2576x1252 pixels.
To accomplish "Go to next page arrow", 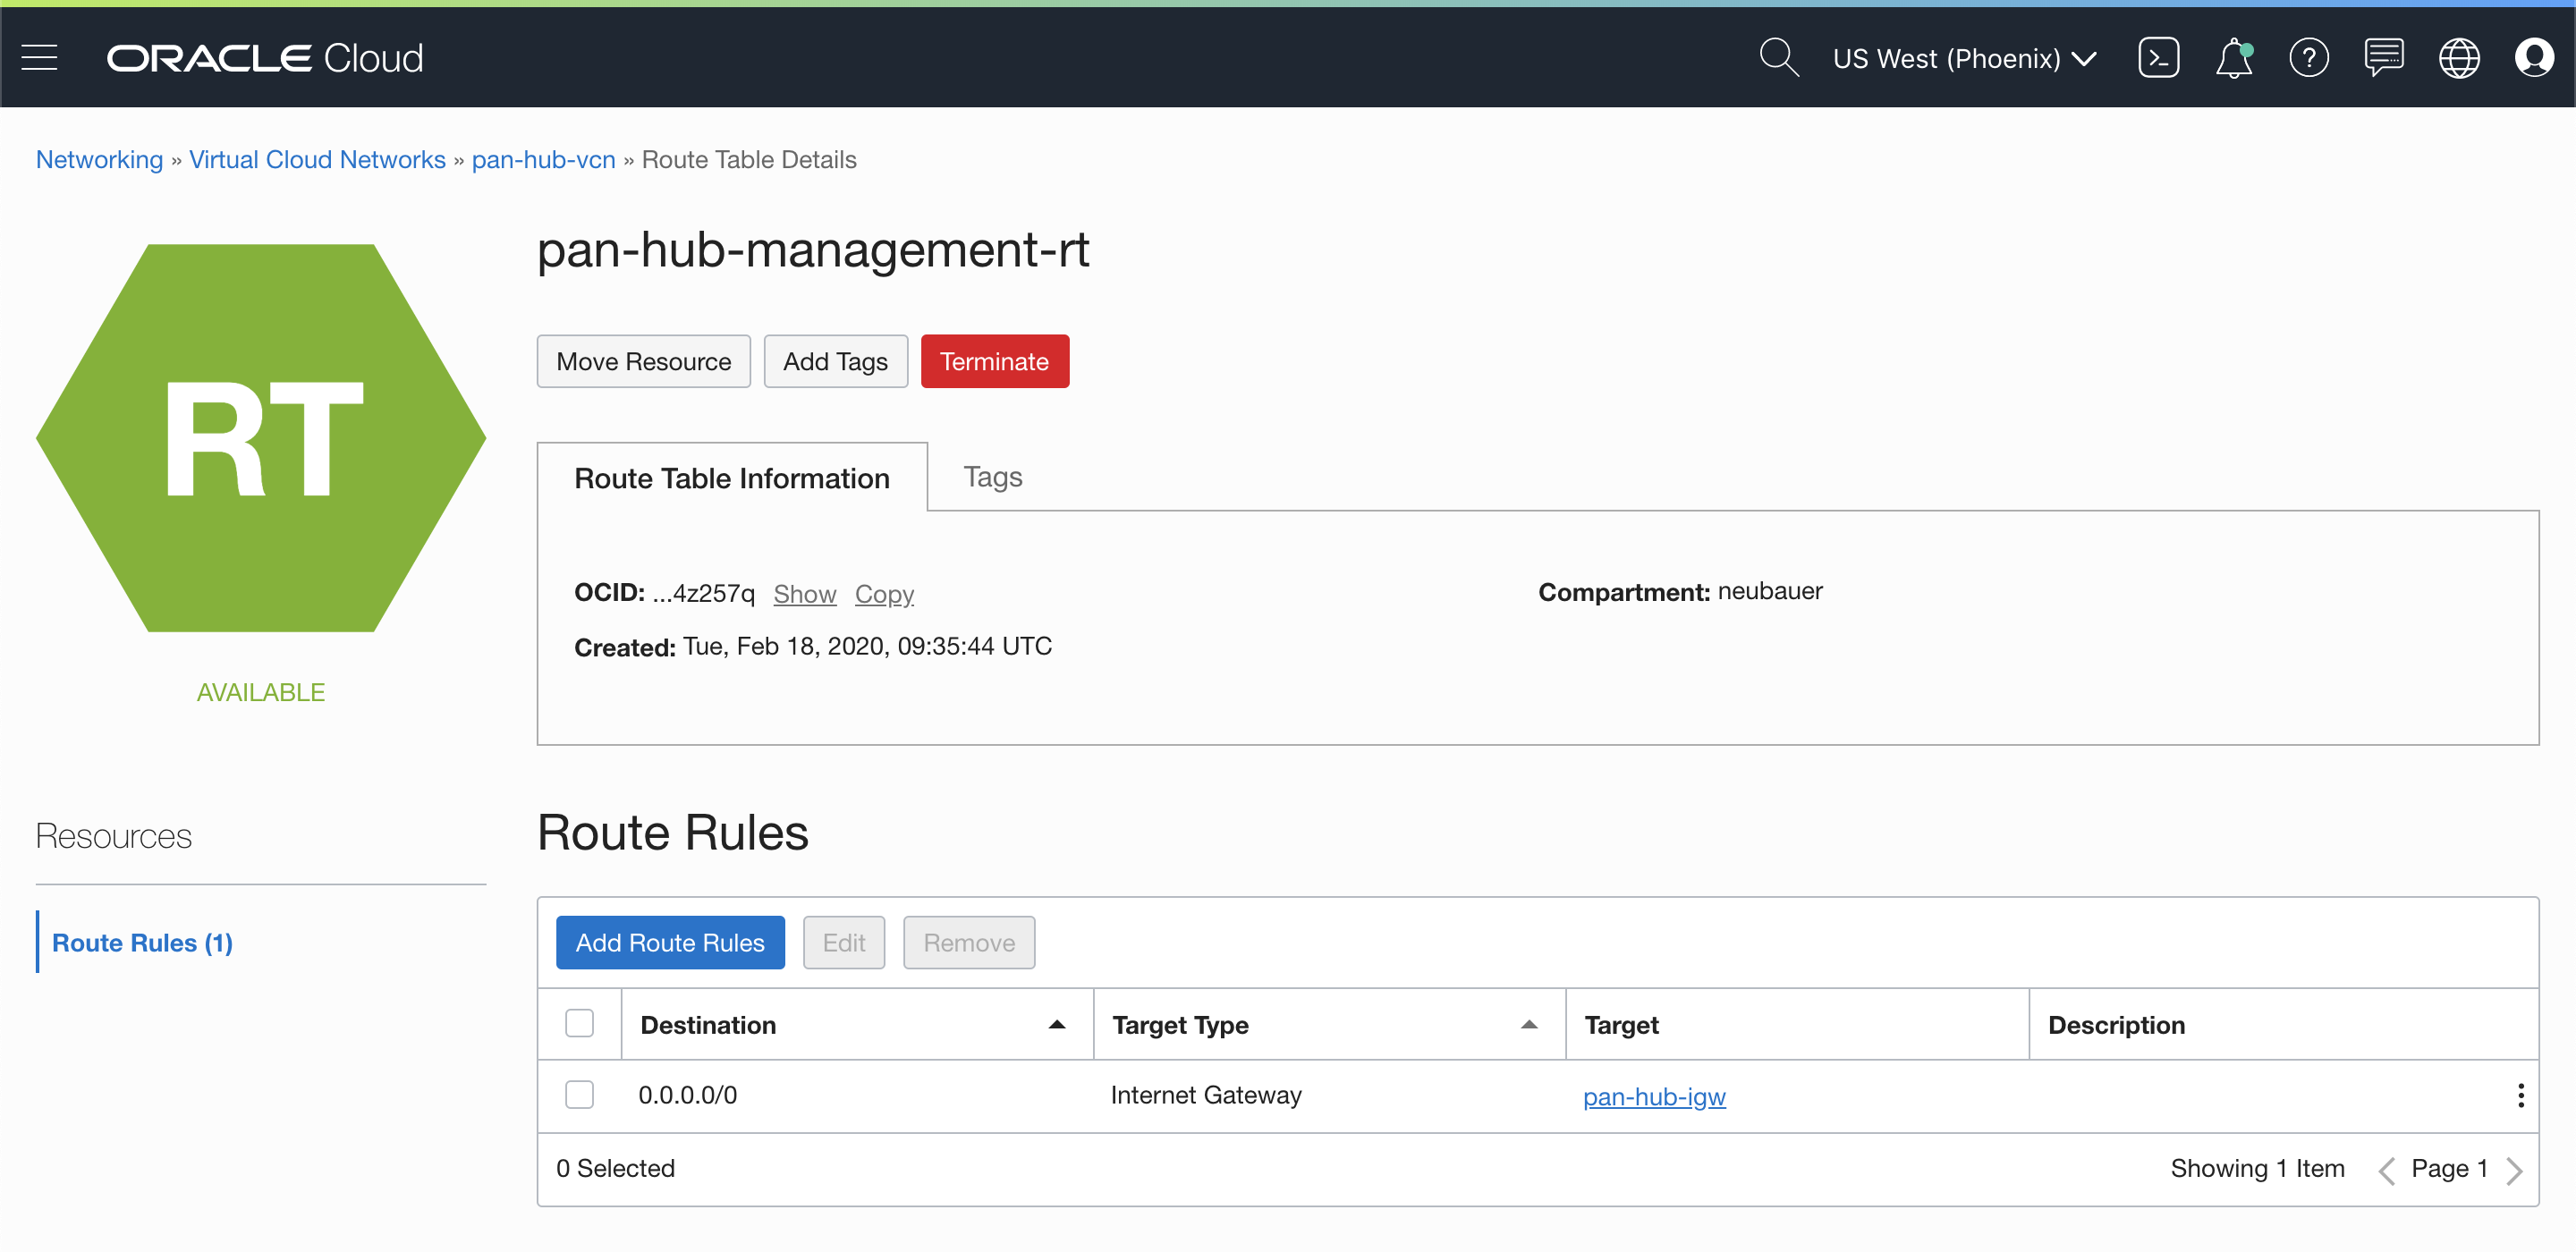I will 2514,1169.
